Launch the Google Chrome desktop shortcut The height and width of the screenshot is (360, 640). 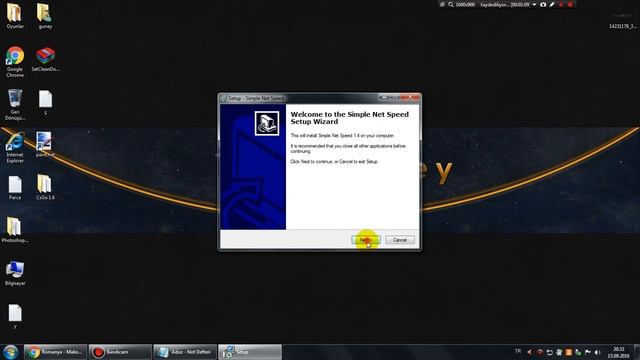tap(15, 62)
